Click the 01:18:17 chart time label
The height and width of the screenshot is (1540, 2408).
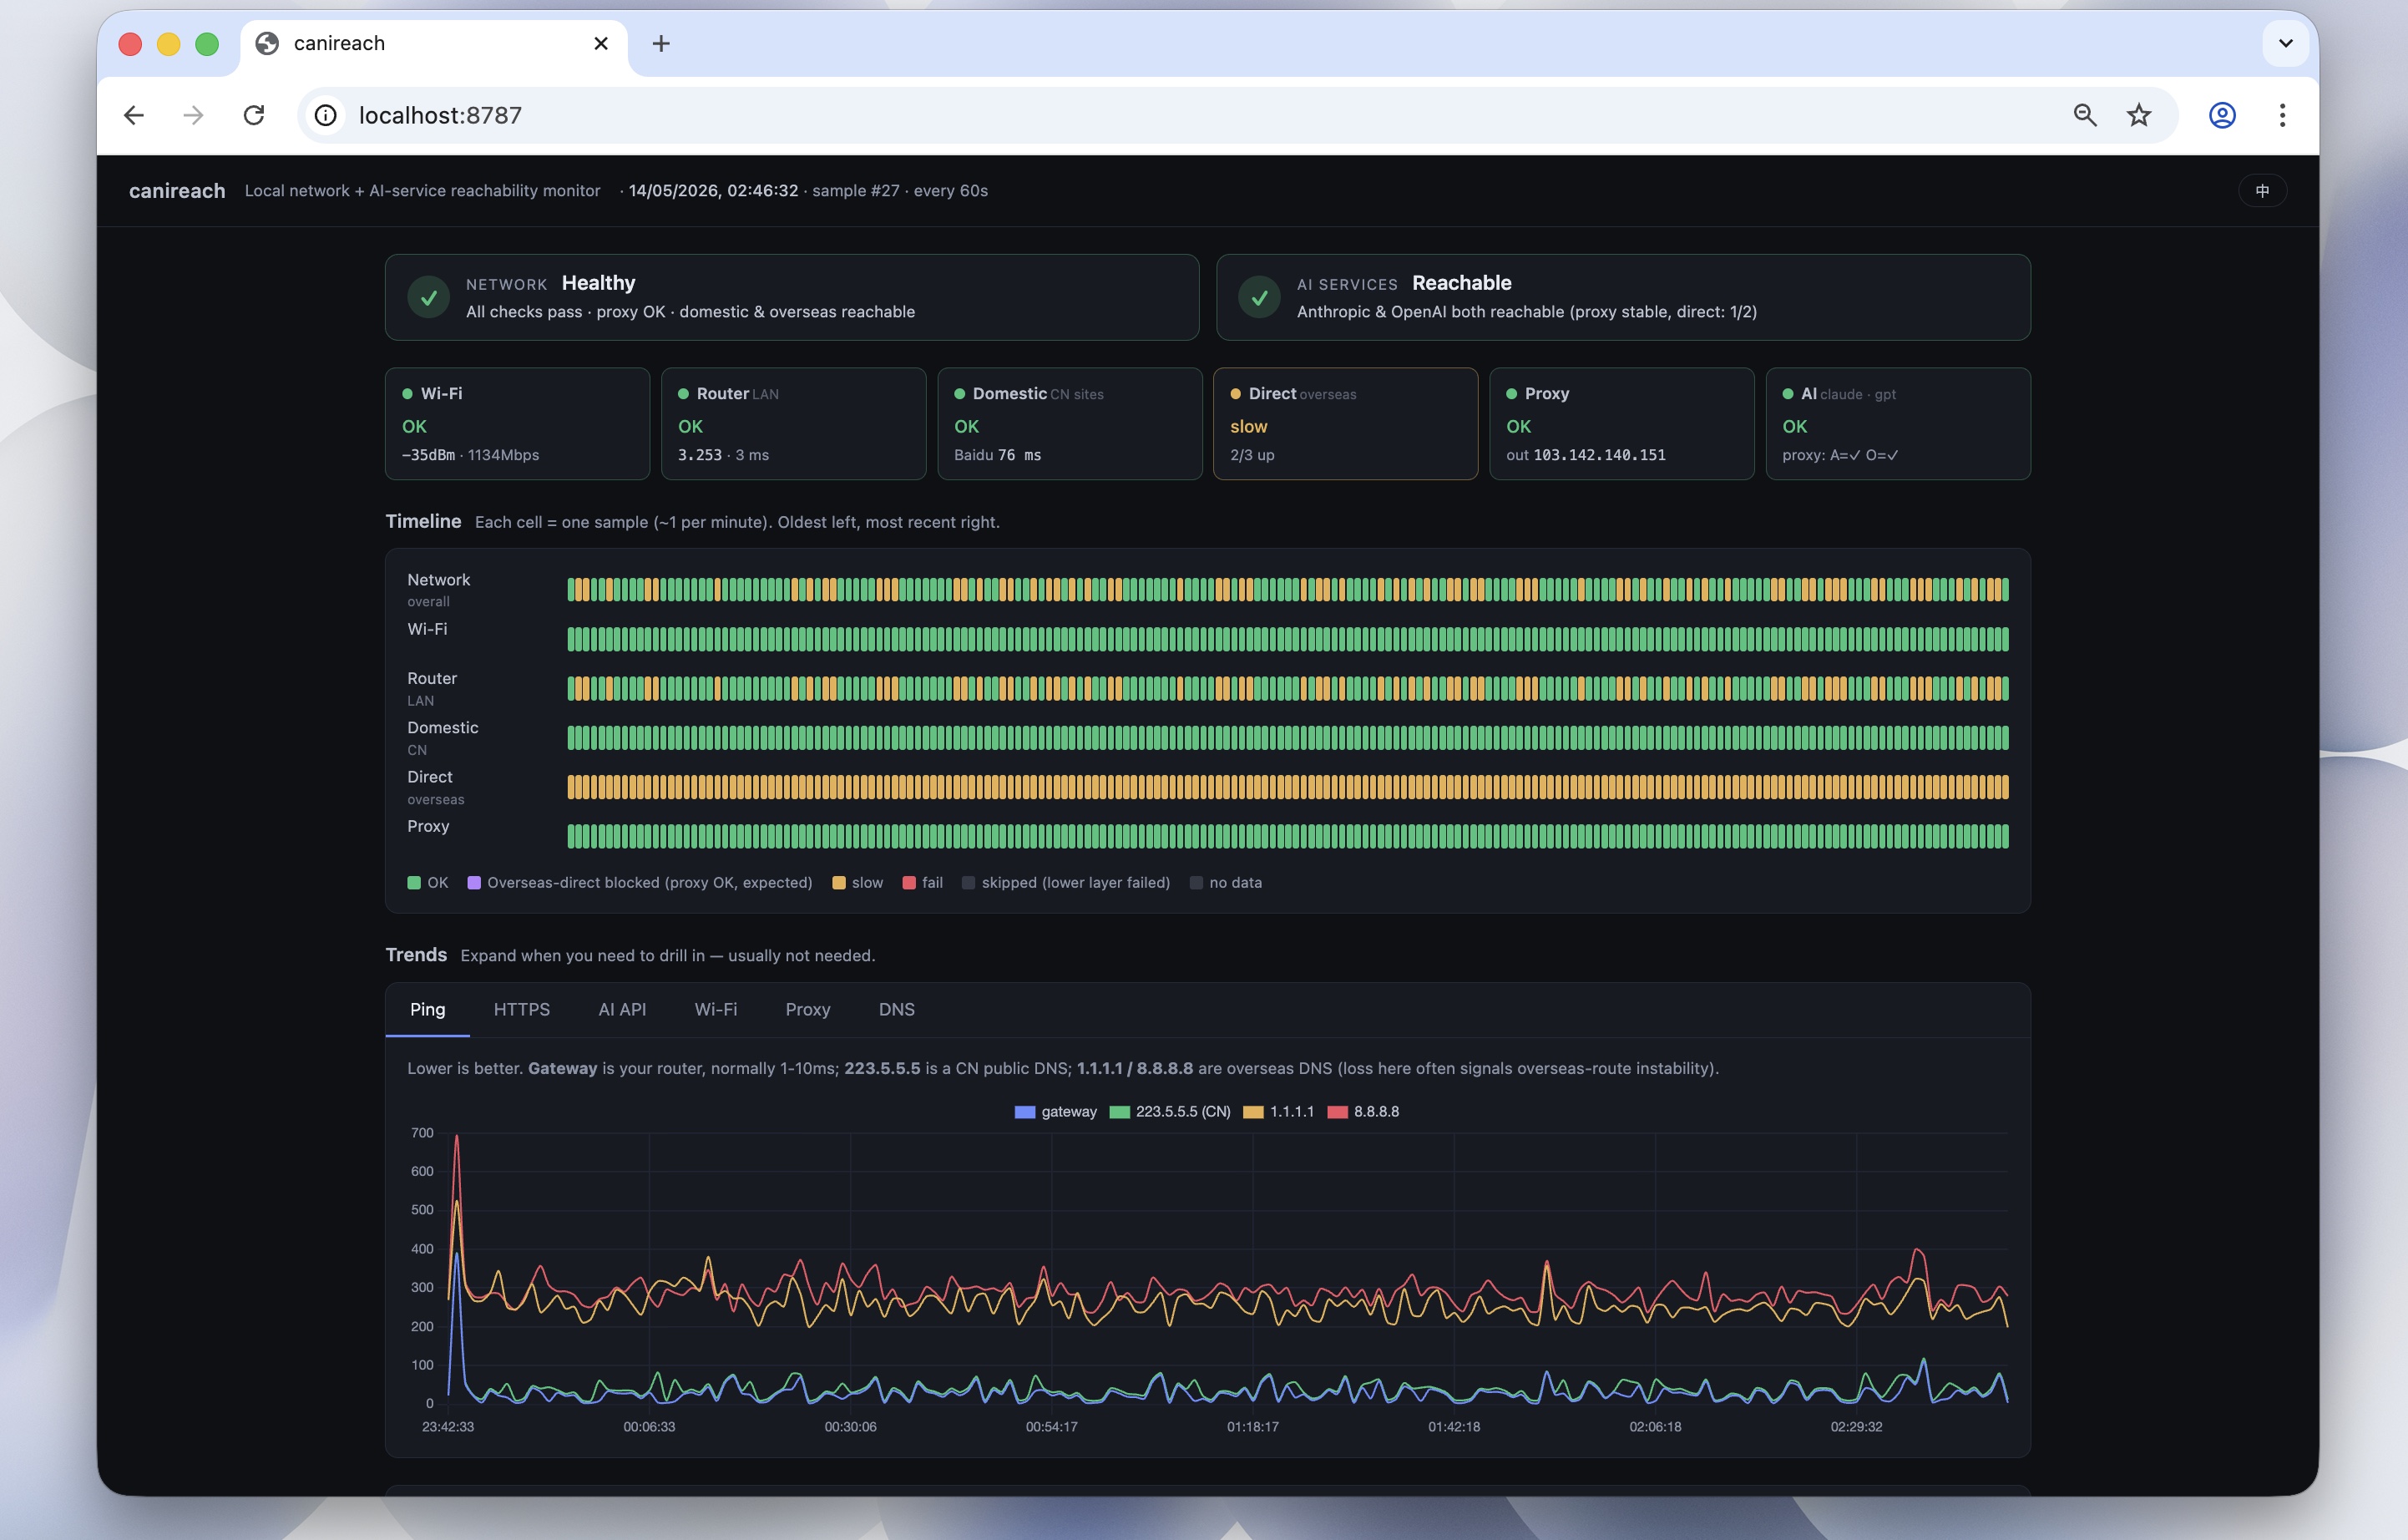1252,1427
